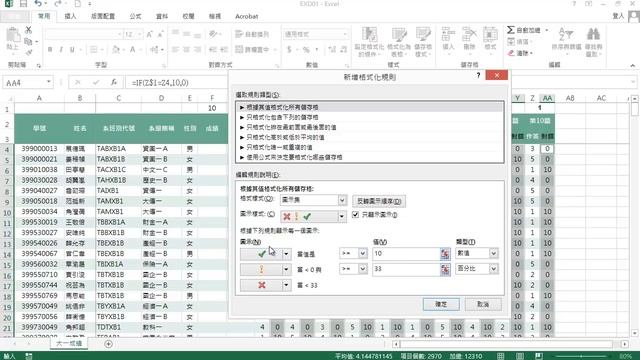Click the value field containing 33
Image resolution: width=640 pixels, height=360 pixels.
pyautogui.click(x=406, y=269)
